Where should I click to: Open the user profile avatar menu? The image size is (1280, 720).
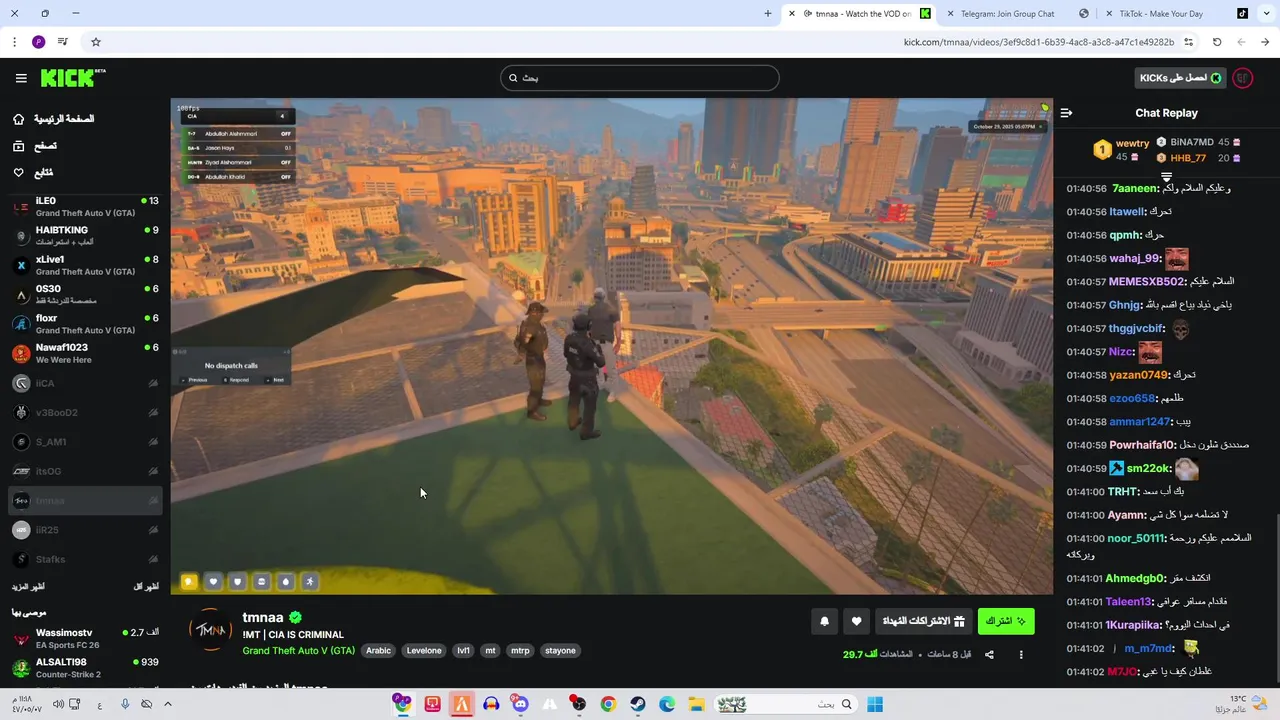click(1243, 78)
